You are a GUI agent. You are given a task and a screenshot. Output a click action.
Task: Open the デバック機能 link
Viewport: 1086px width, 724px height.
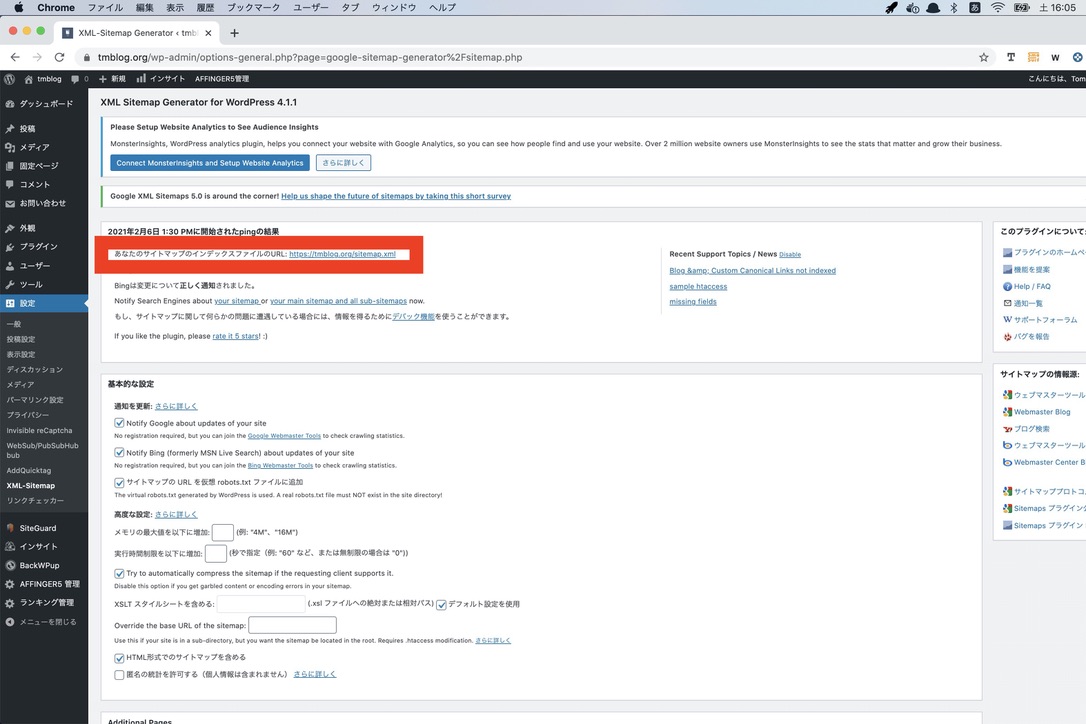coord(413,317)
